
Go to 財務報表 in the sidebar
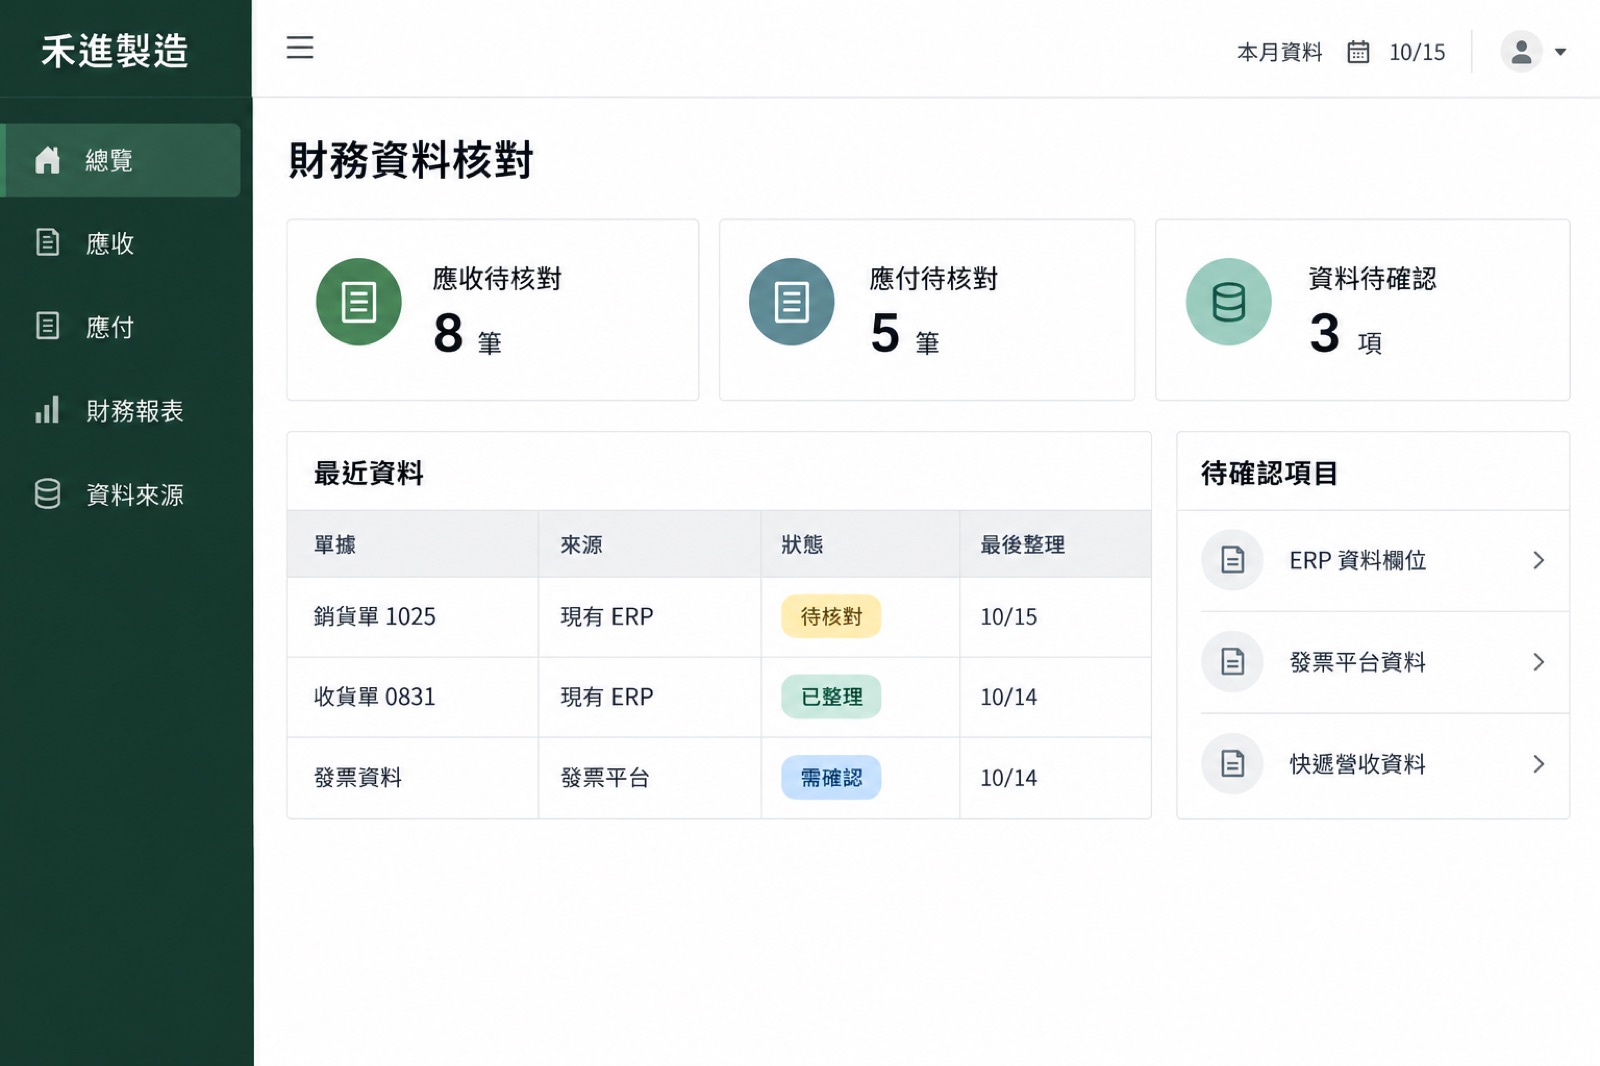click(x=122, y=411)
